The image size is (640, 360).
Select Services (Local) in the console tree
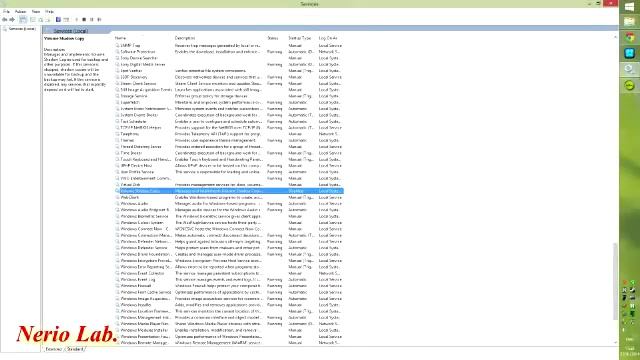(22, 29)
